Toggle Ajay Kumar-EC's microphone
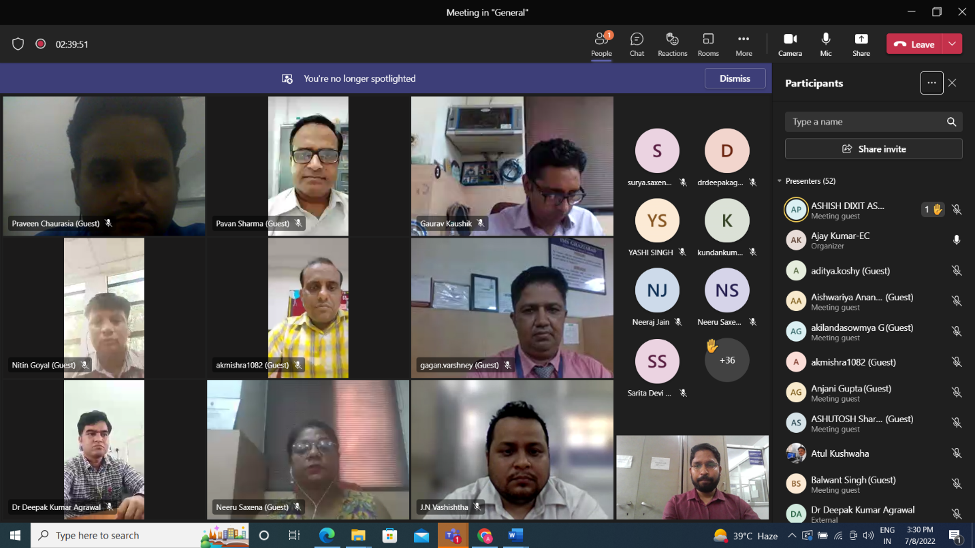 [x=956, y=240]
